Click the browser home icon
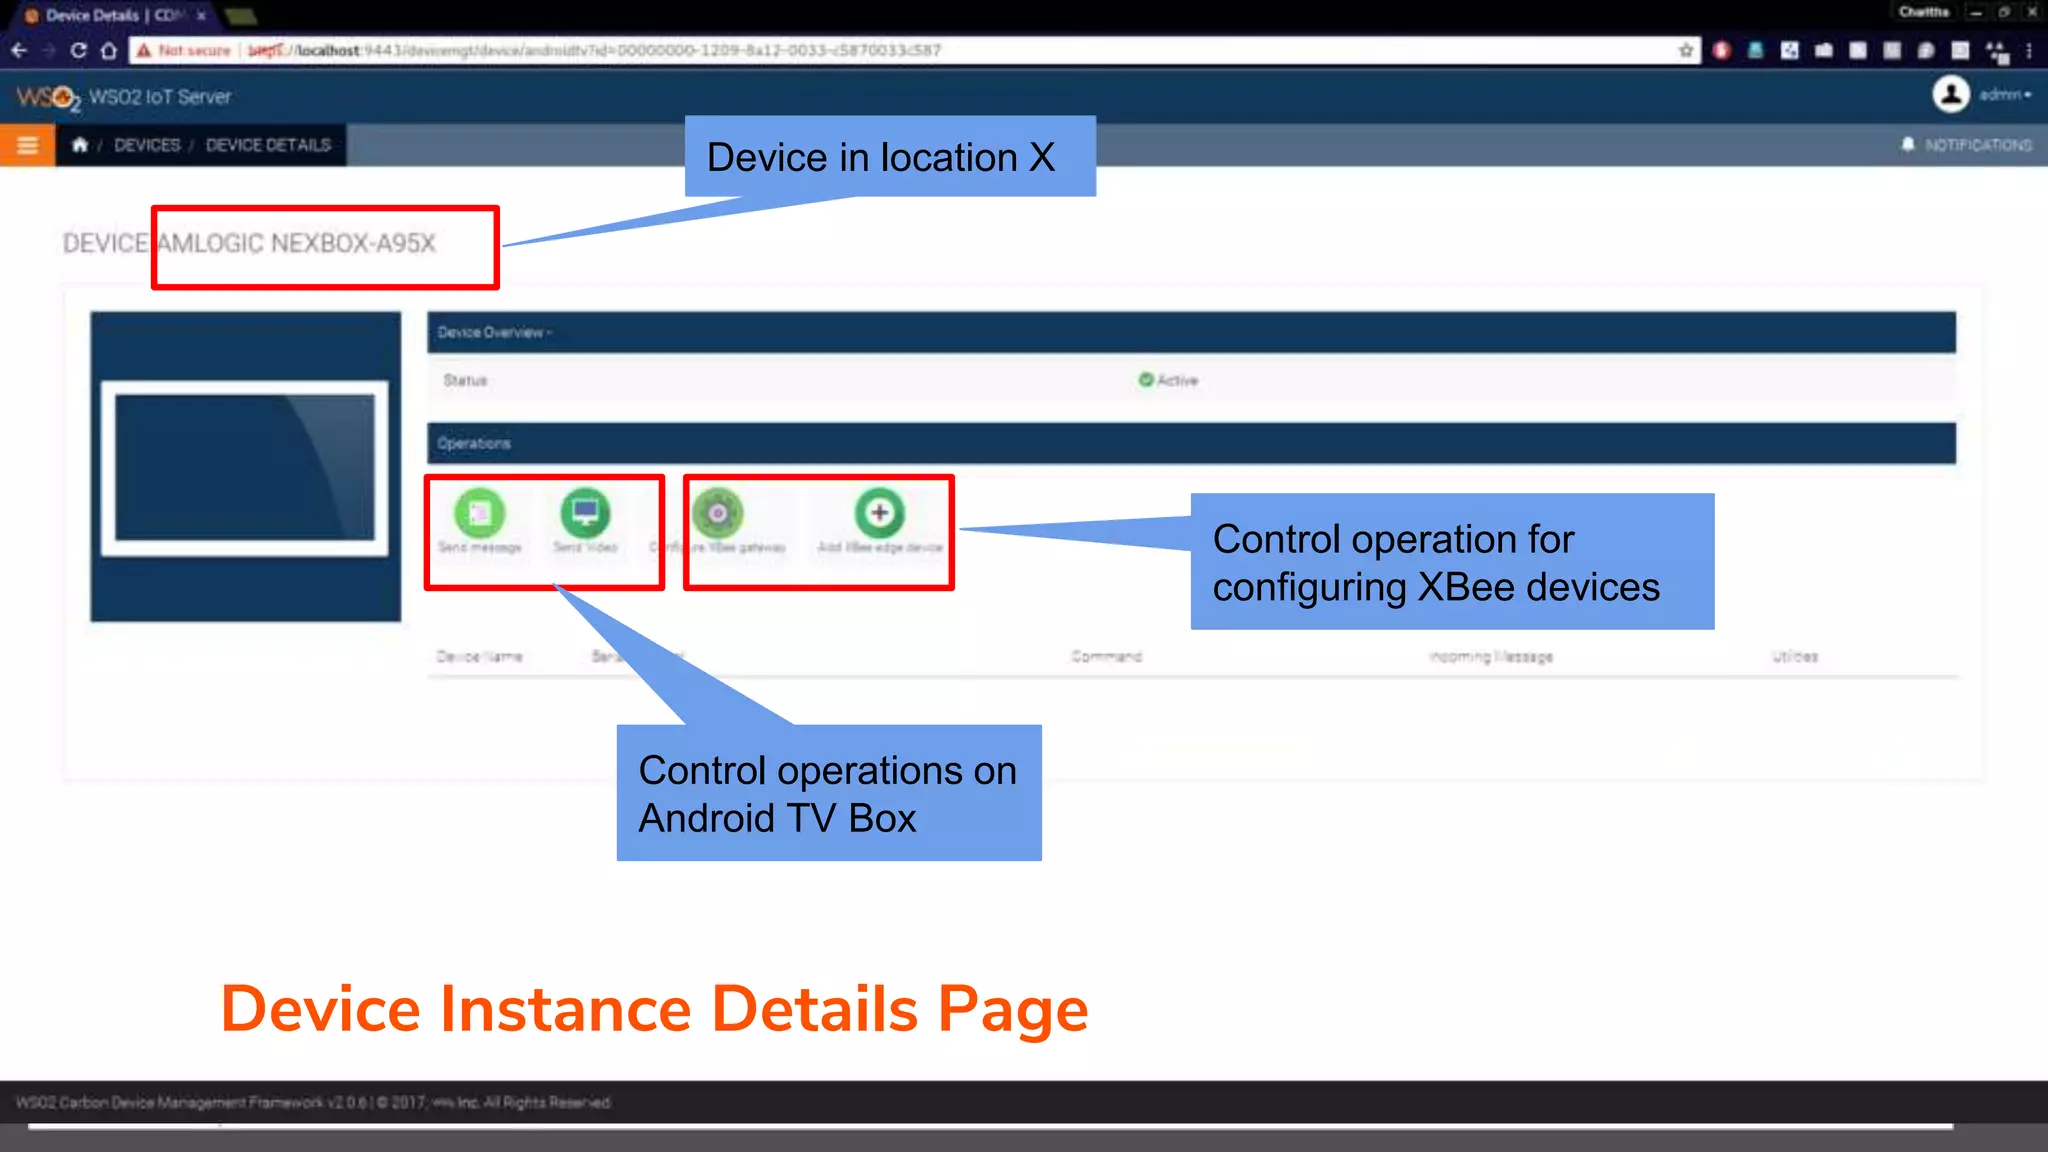Image resolution: width=2048 pixels, height=1152 pixels. point(109,50)
